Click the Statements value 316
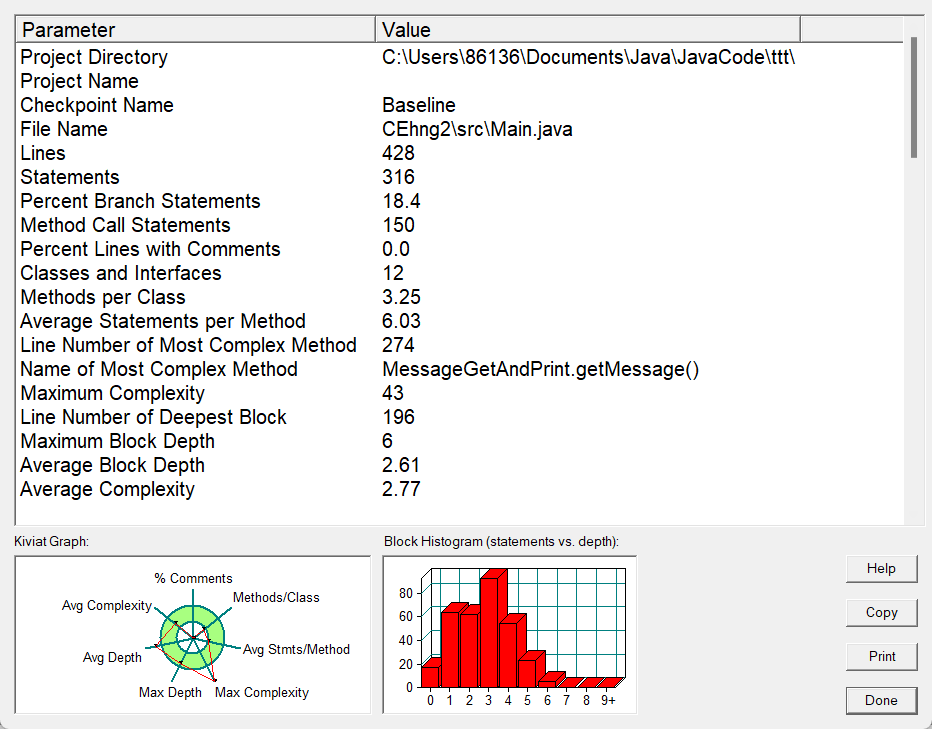 point(398,177)
